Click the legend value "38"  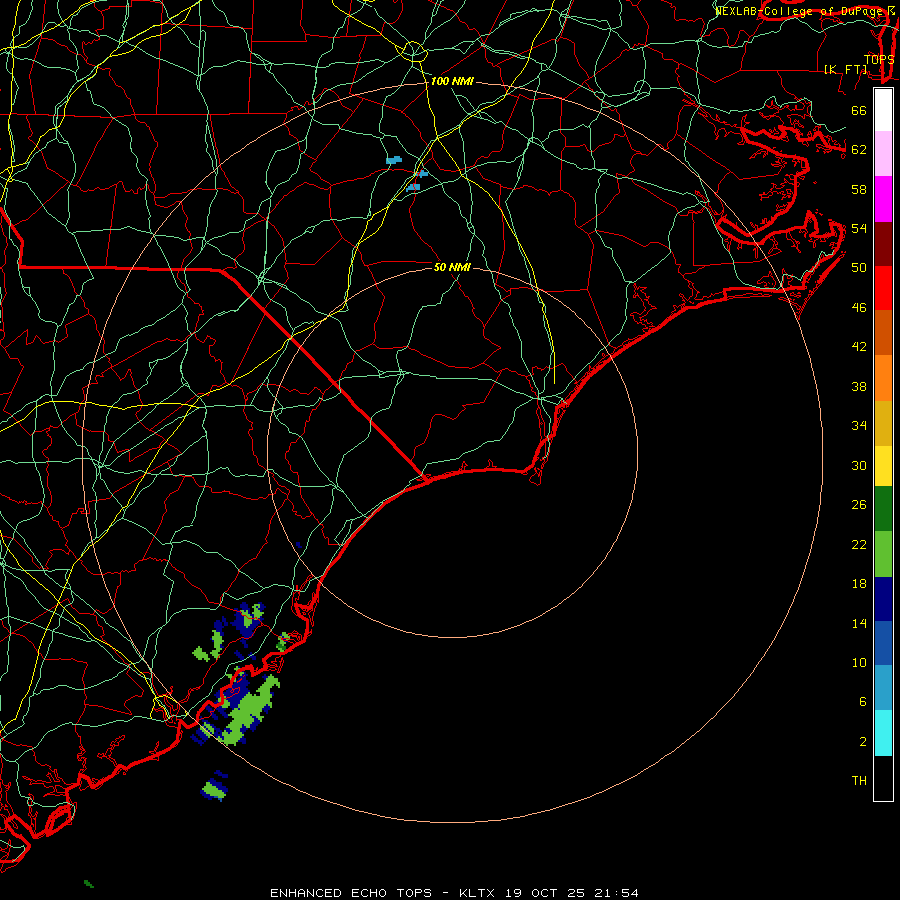point(859,386)
